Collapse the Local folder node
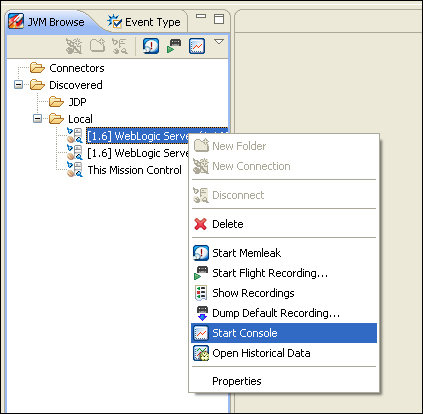The image size is (423, 414). [x=38, y=119]
